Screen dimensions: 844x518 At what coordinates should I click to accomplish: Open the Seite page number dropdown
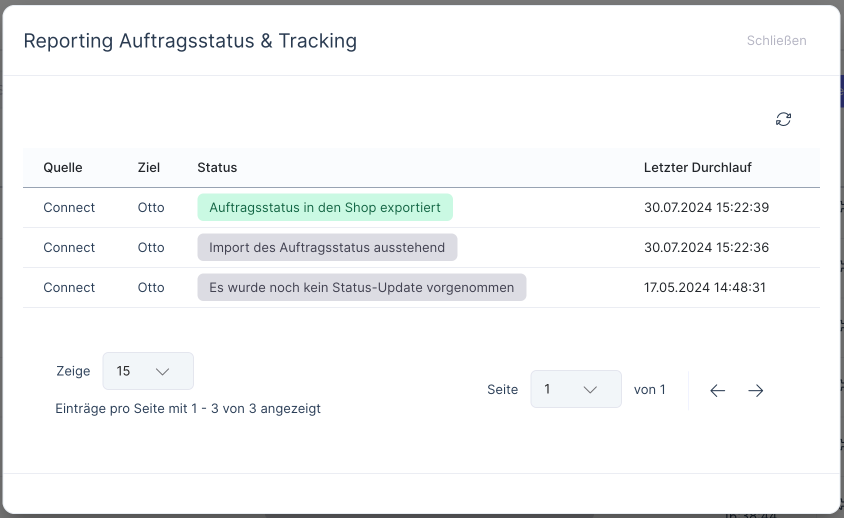coord(575,389)
